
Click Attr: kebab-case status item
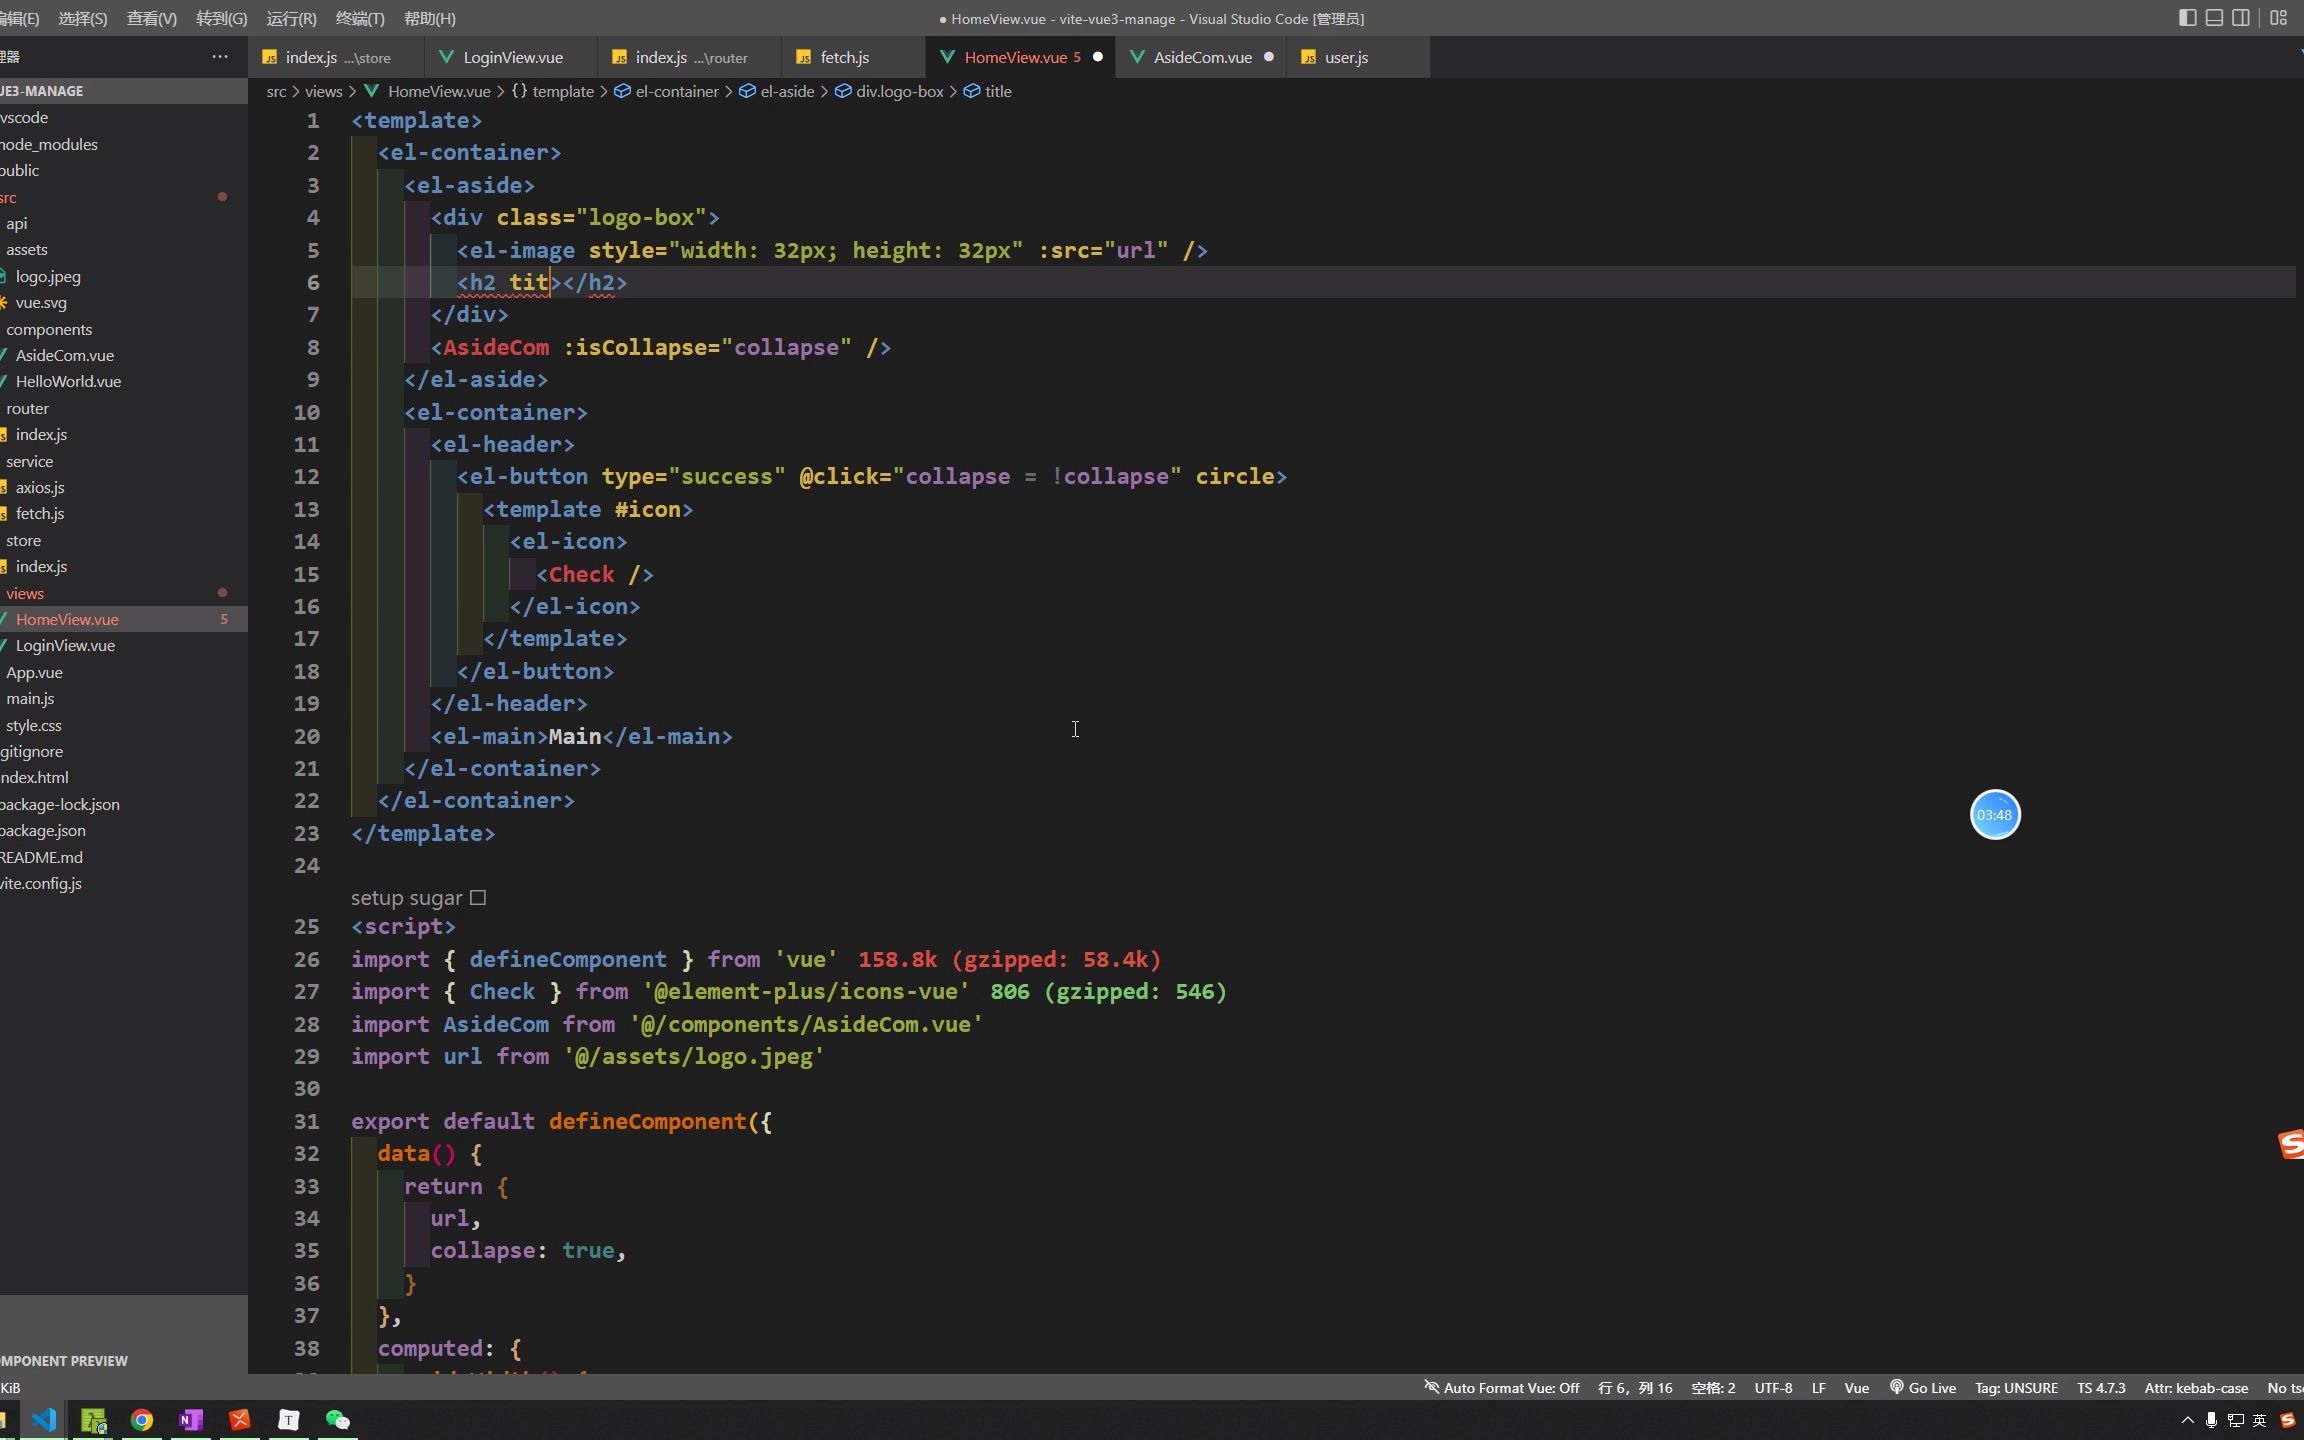tap(2196, 1388)
